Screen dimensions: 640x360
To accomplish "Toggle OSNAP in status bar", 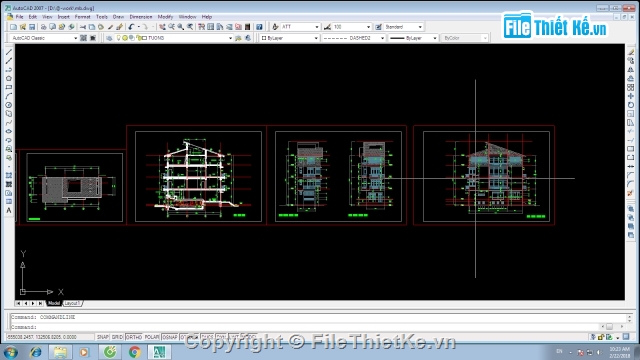I will 170,337.
